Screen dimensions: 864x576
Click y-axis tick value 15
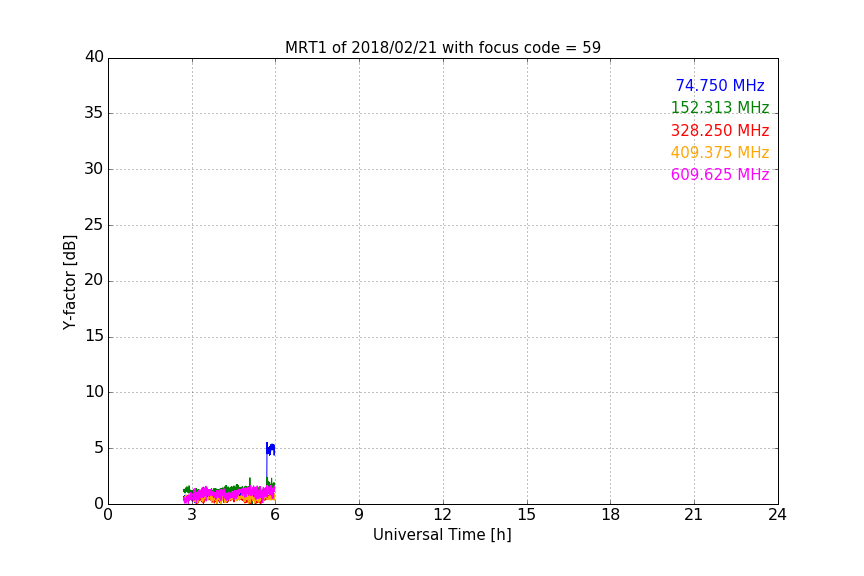(x=94, y=336)
